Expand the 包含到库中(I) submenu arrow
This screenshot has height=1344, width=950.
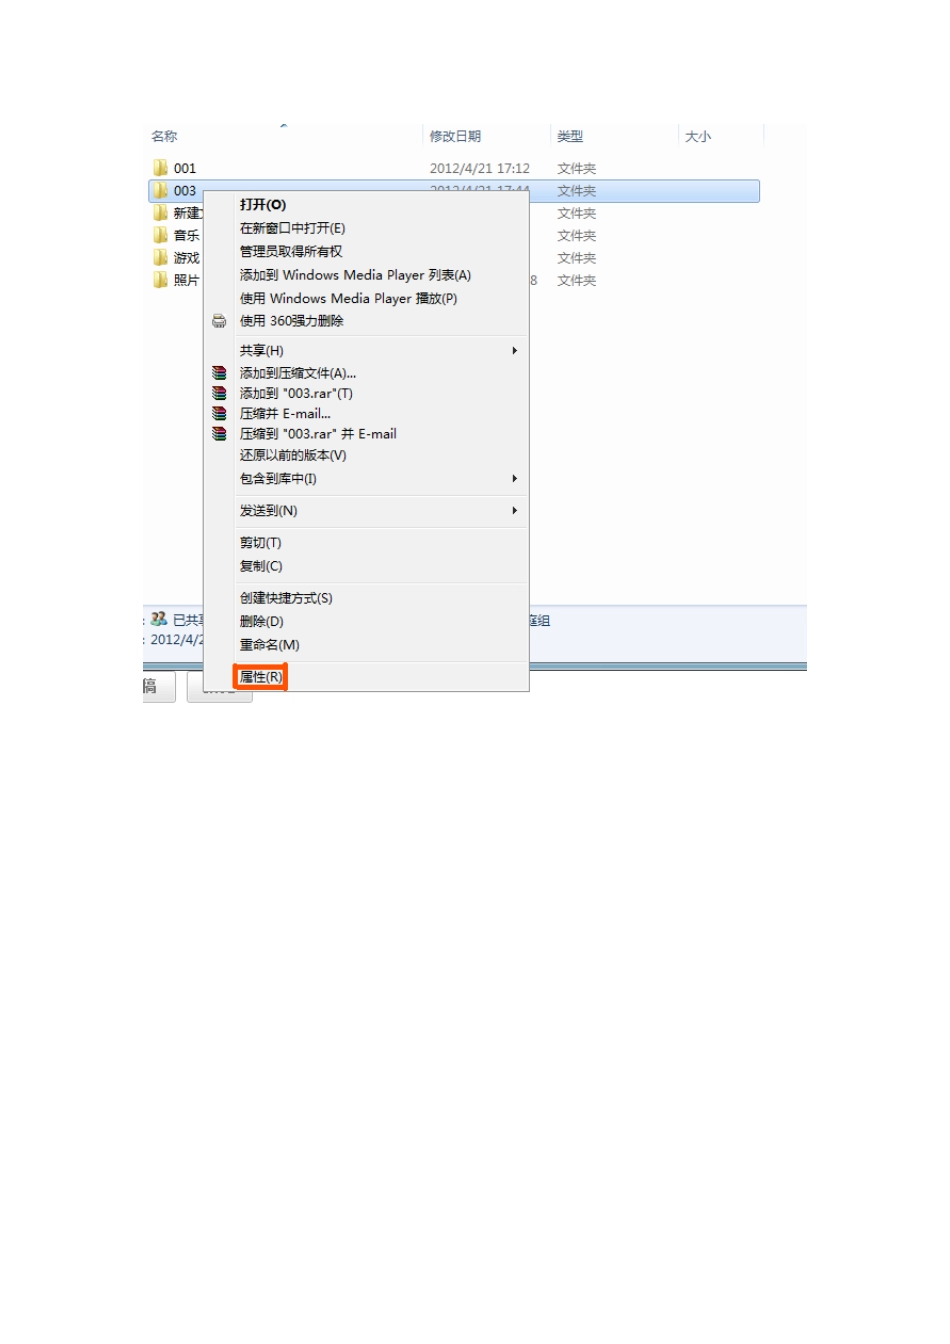coord(515,479)
